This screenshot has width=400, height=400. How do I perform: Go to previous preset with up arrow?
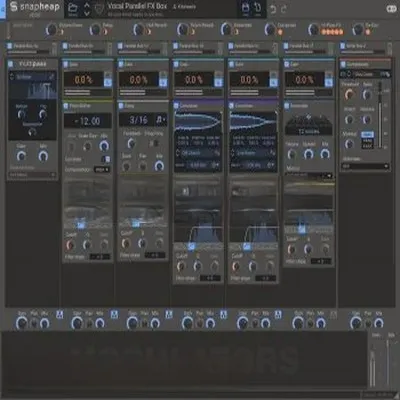pyautogui.click(x=87, y=5)
